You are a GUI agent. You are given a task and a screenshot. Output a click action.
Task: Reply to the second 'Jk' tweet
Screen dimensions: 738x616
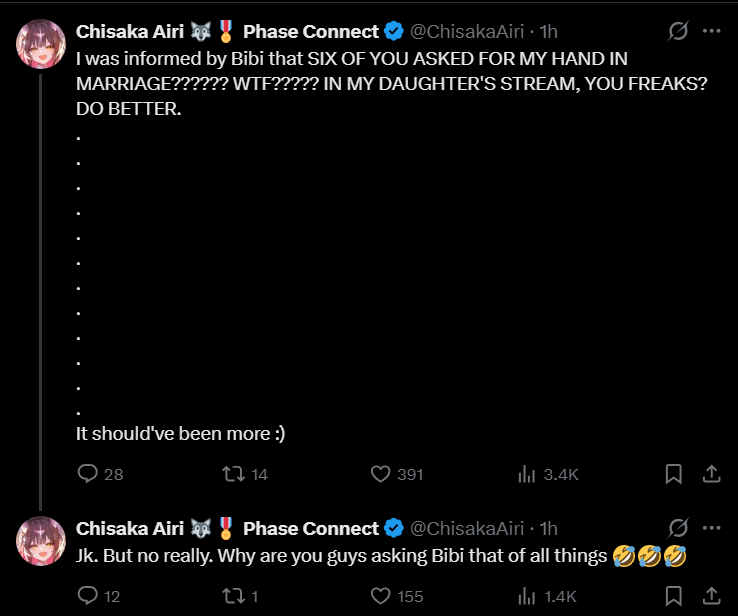[x=88, y=596]
